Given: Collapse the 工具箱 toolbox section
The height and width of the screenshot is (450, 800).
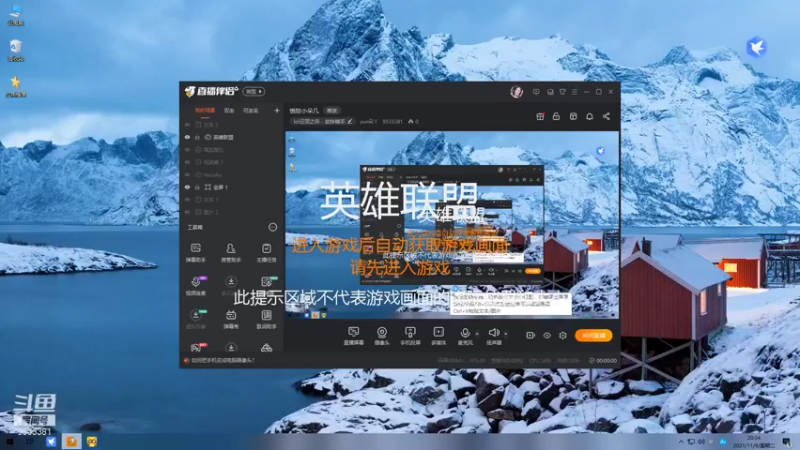Looking at the screenshot, I should 272,227.
